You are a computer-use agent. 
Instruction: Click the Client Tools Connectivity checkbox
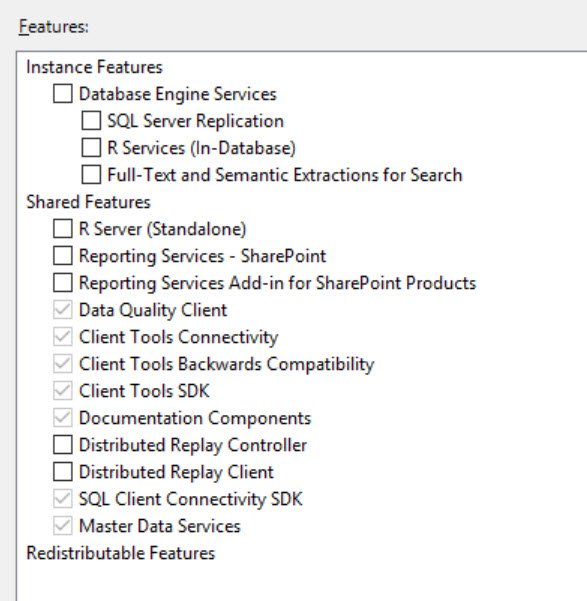[x=62, y=337]
